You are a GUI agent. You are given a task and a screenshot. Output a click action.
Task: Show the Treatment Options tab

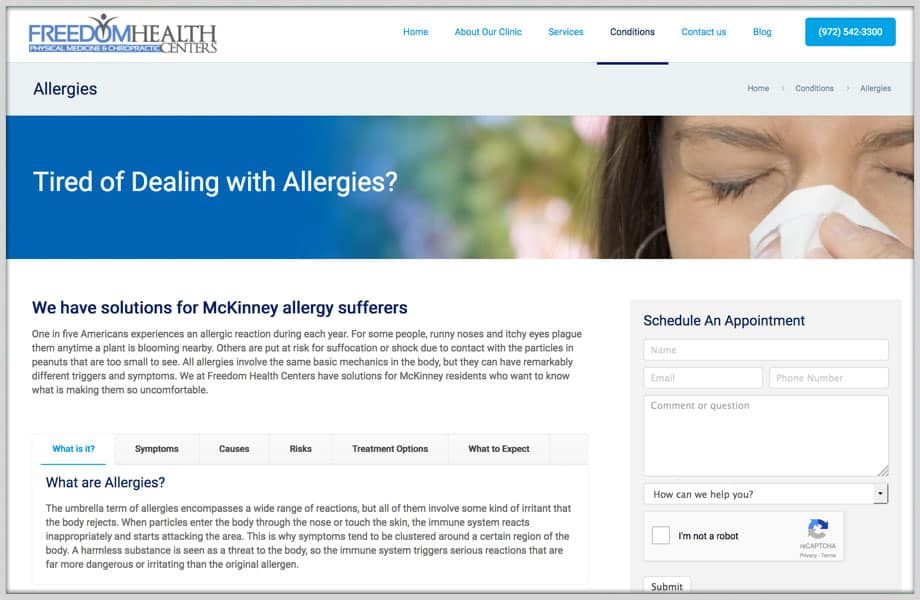click(x=390, y=449)
